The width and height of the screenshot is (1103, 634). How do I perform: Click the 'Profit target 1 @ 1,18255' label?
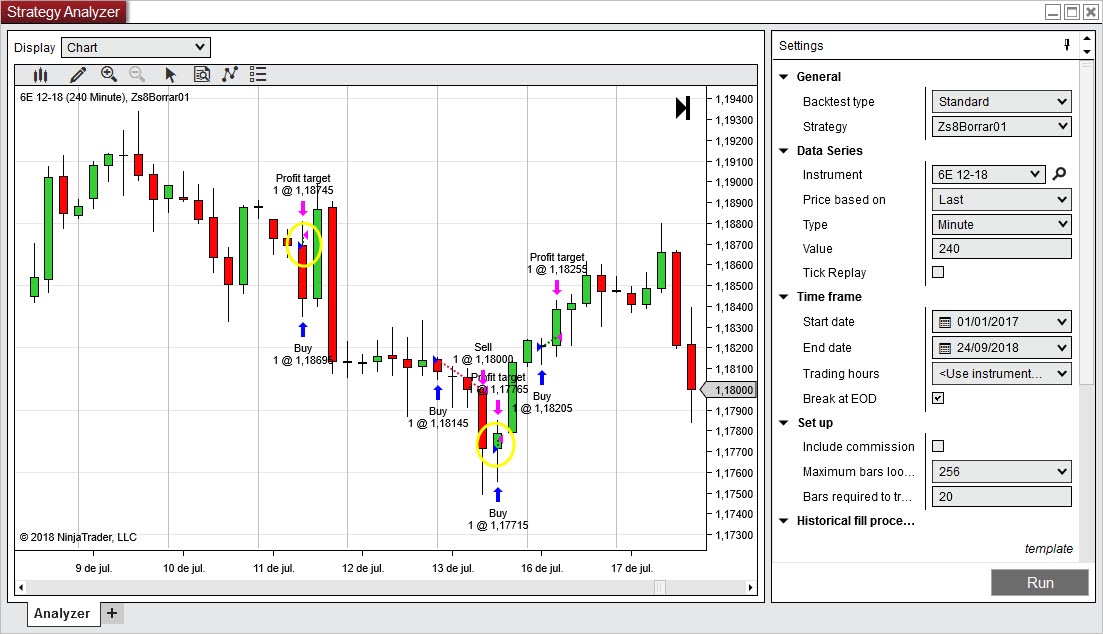click(x=557, y=263)
